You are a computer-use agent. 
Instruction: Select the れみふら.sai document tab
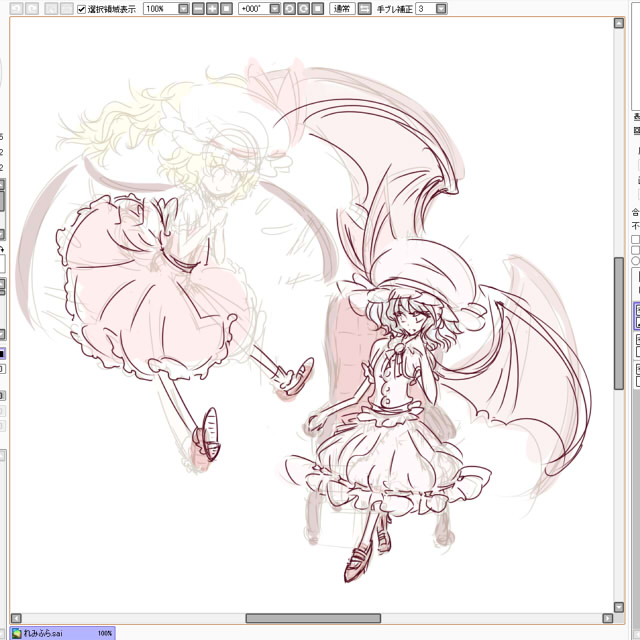[x=63, y=633]
